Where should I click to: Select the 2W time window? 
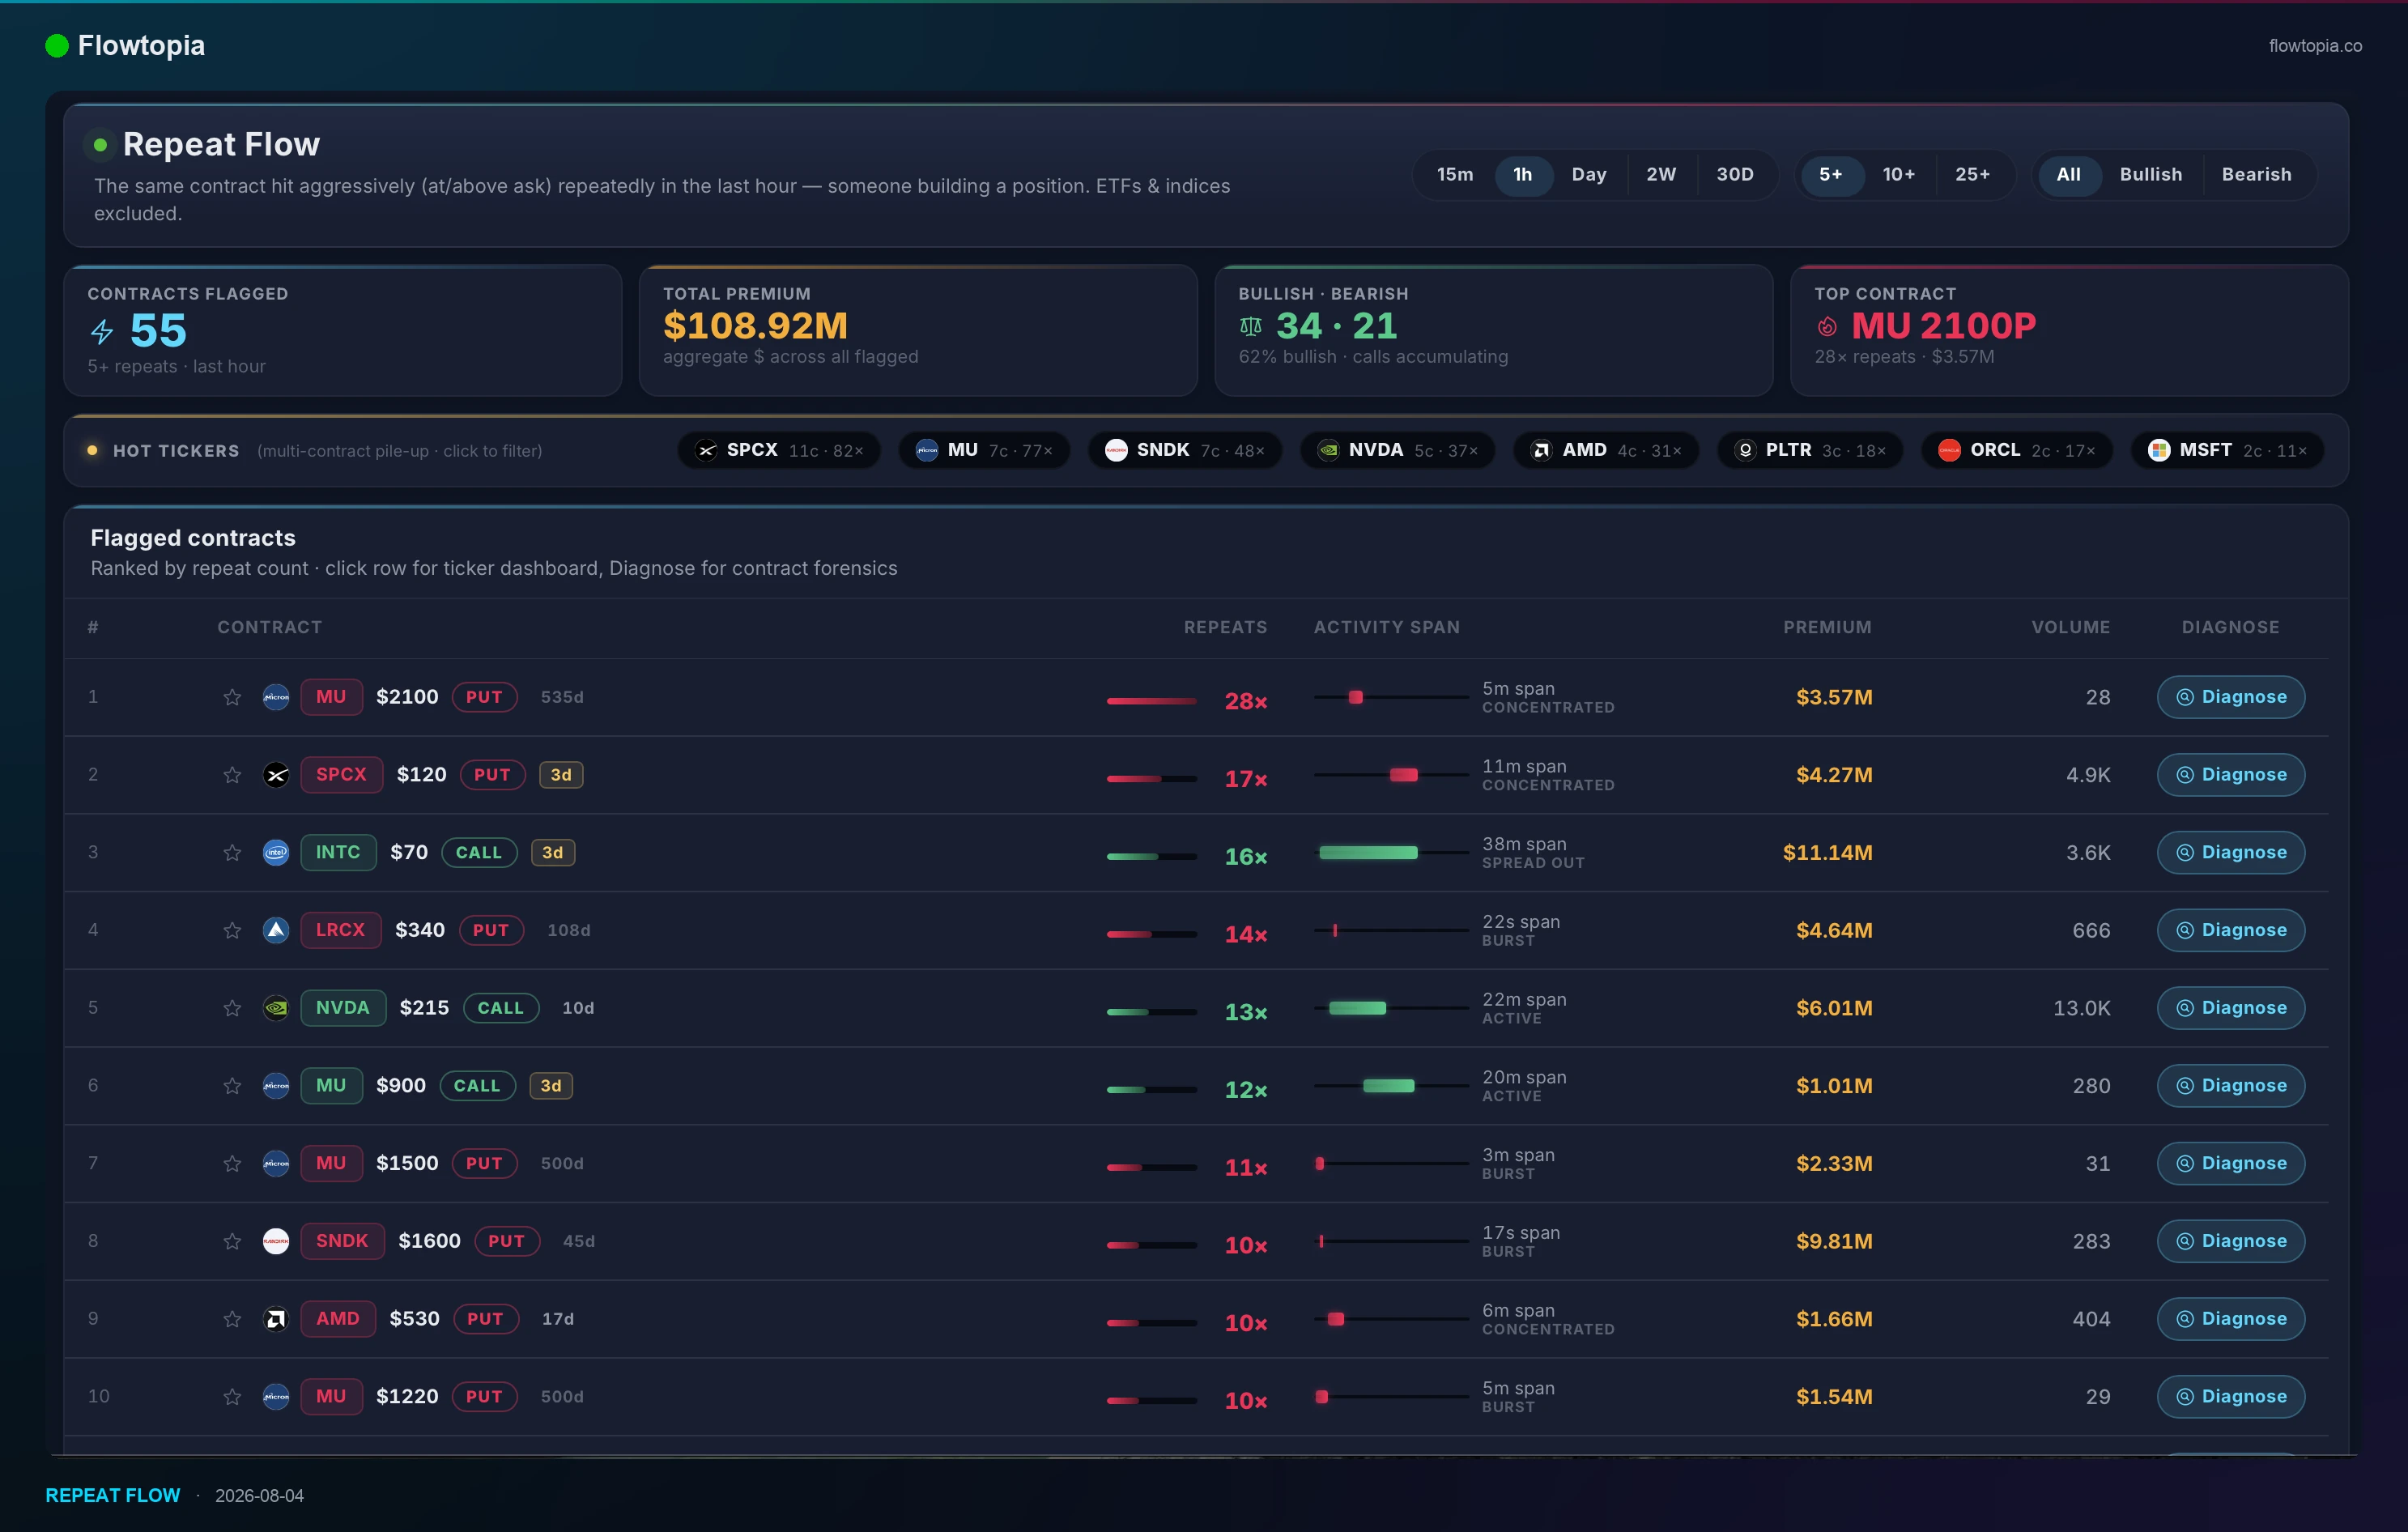(x=1661, y=175)
